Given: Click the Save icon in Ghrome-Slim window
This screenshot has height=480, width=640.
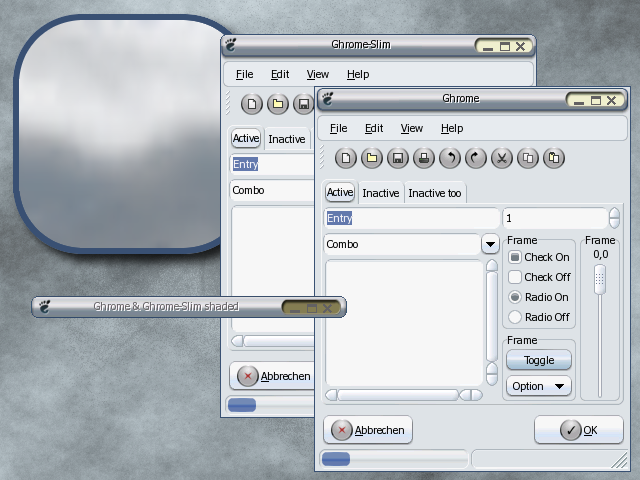Looking at the screenshot, I should 304,104.
